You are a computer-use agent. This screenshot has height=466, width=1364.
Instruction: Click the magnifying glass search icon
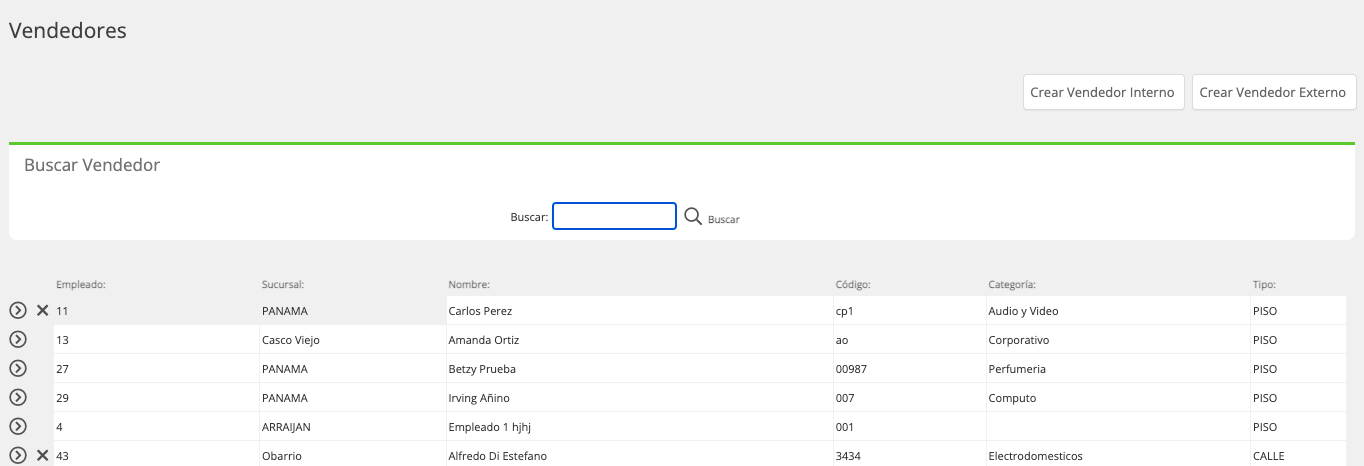coord(693,216)
